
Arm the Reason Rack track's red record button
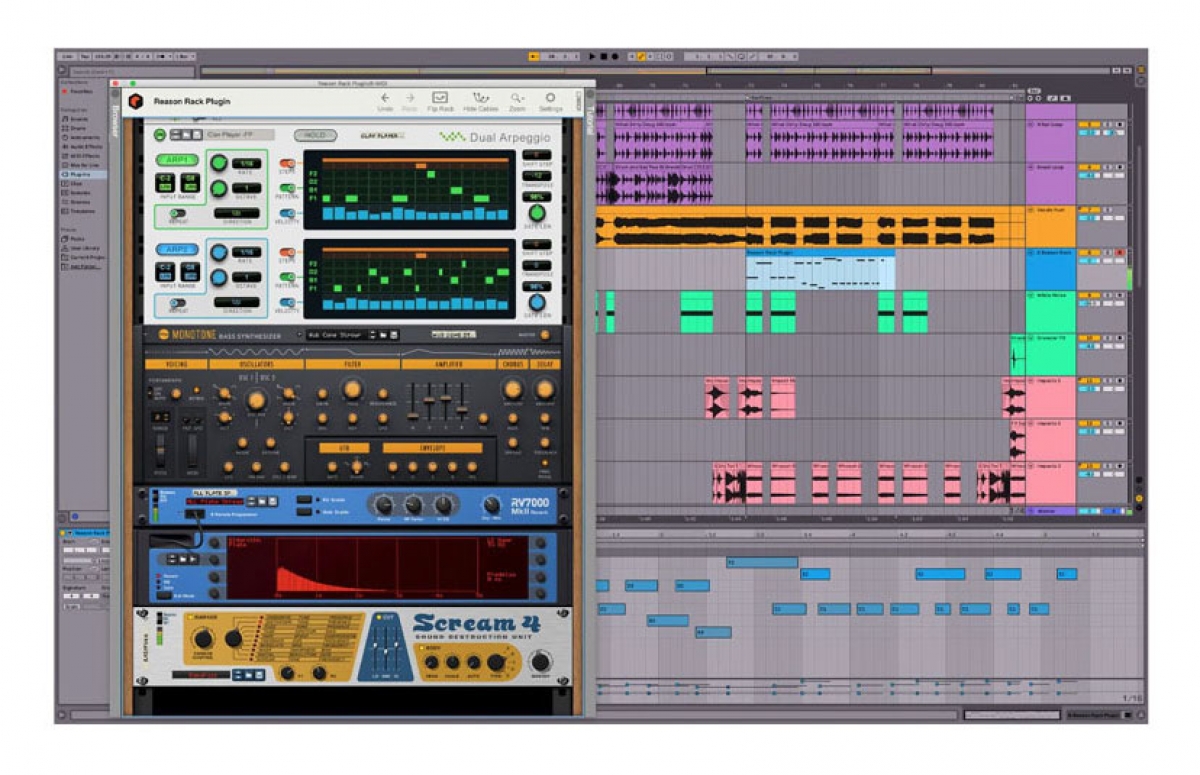(1120, 252)
